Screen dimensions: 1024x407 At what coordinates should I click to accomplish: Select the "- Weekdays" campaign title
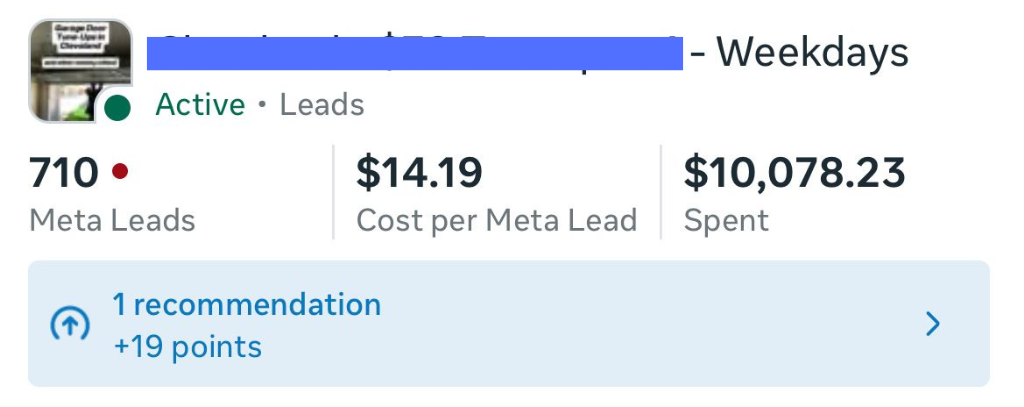(799, 52)
